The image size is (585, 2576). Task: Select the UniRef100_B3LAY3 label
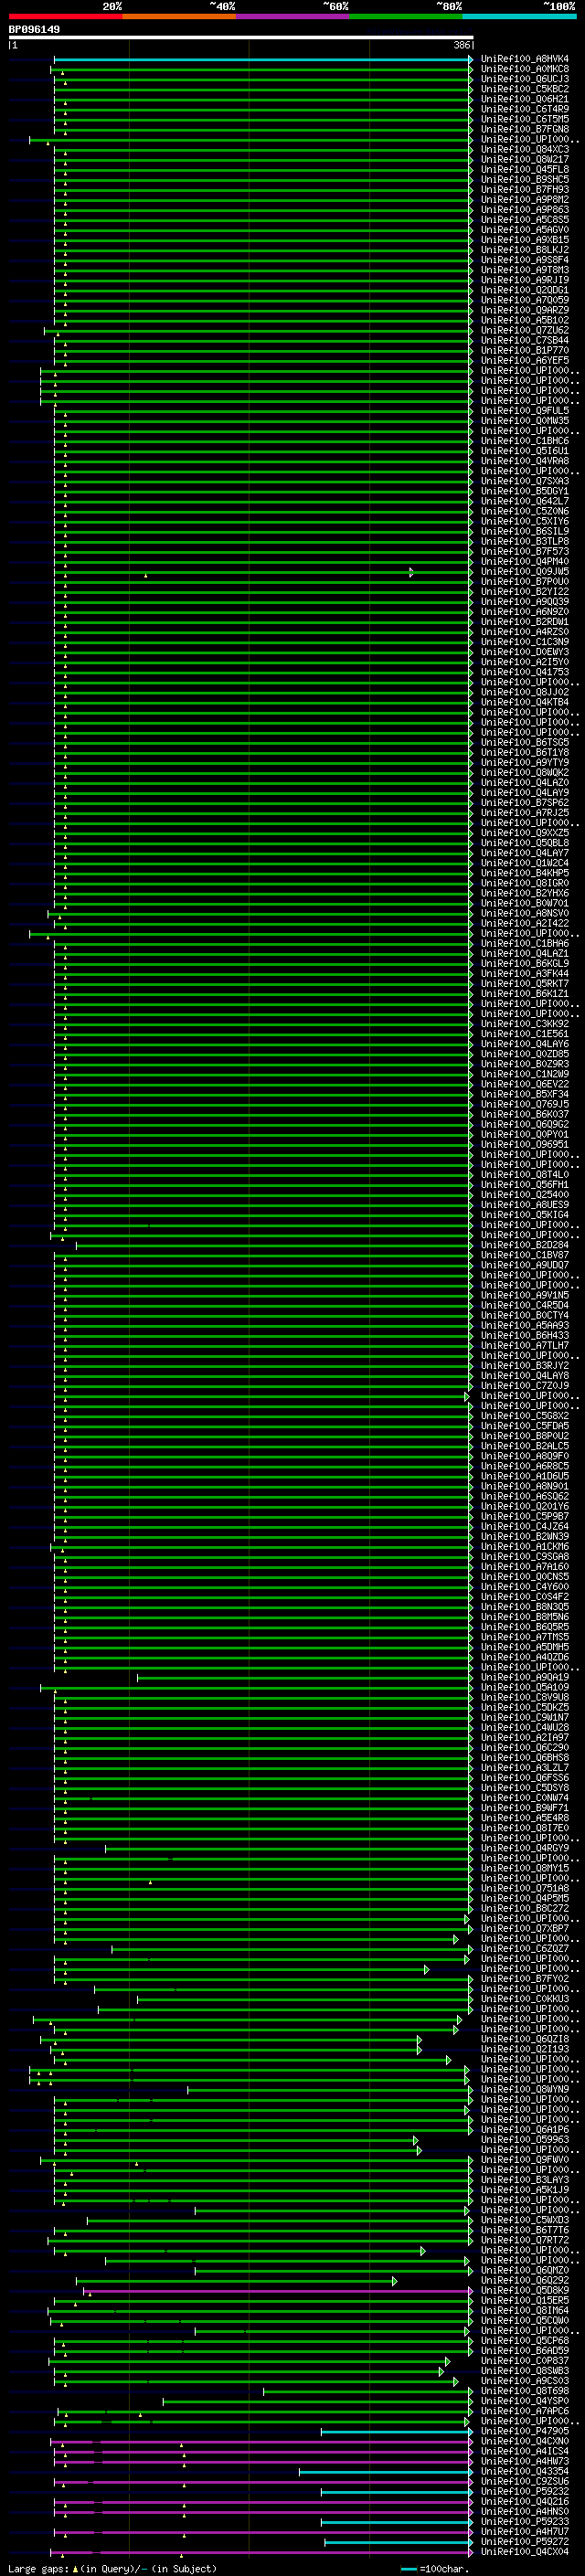coord(524,2179)
